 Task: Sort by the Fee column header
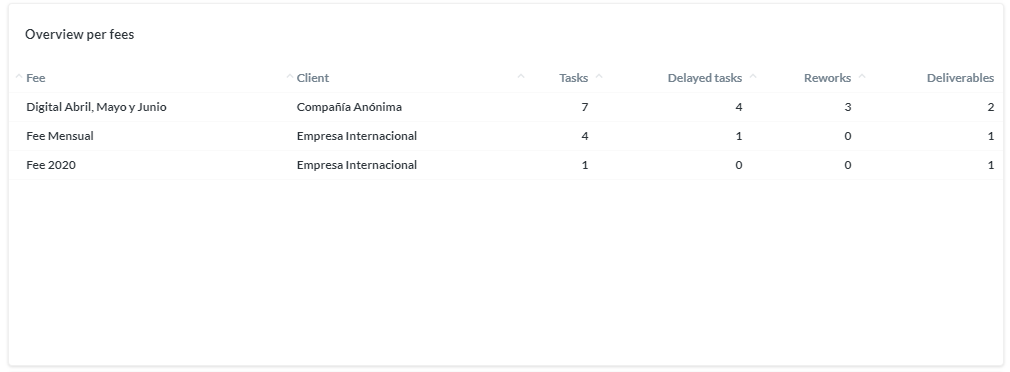pos(35,78)
